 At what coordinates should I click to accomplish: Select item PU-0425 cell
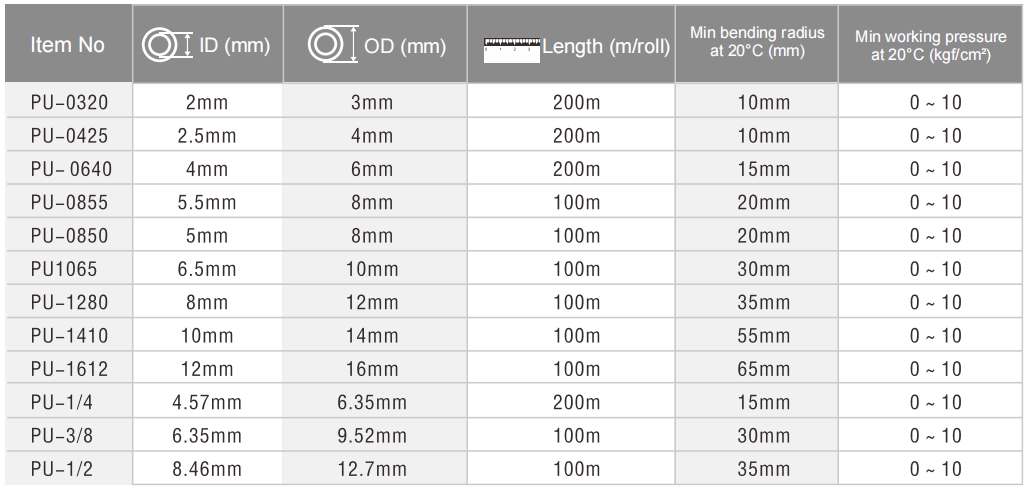(69, 135)
